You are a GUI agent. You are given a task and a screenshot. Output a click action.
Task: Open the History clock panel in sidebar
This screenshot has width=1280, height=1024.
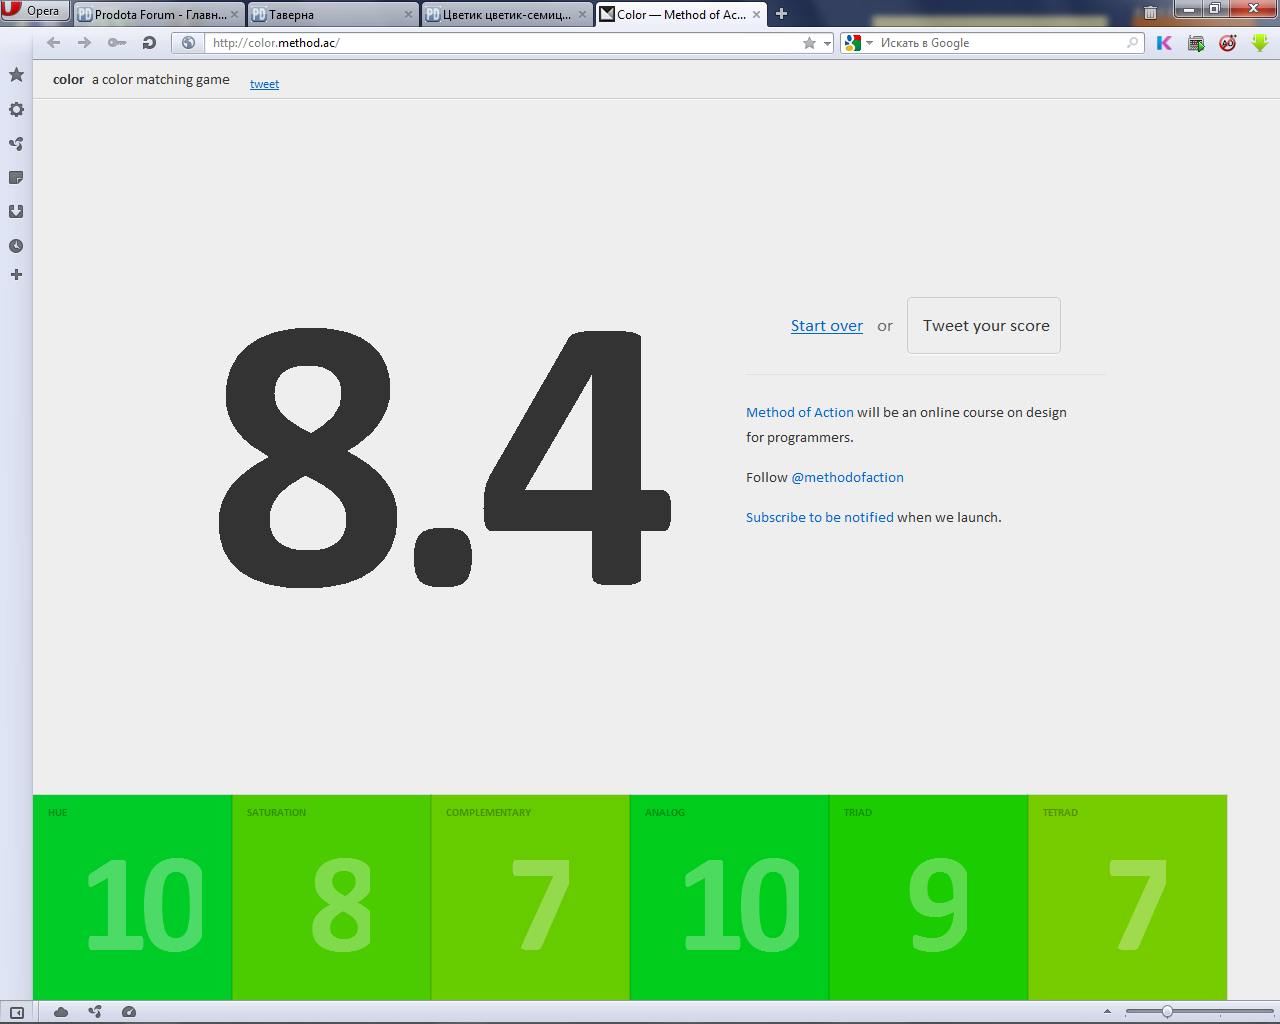tap(16, 245)
